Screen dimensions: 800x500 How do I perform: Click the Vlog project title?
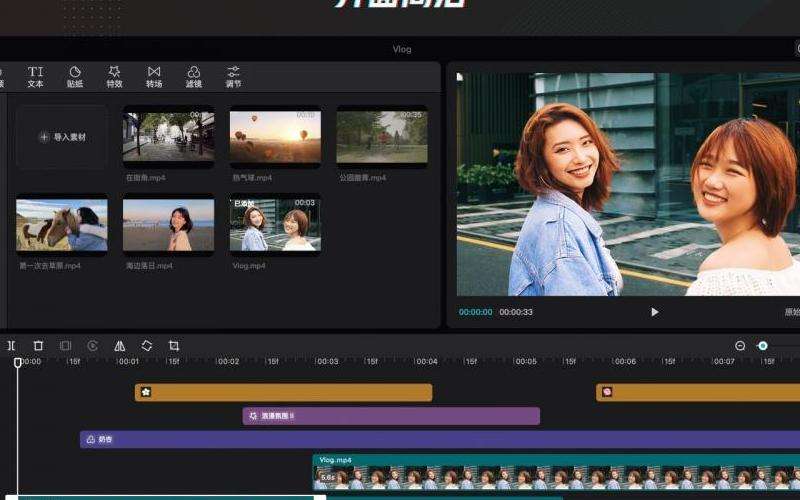402,49
